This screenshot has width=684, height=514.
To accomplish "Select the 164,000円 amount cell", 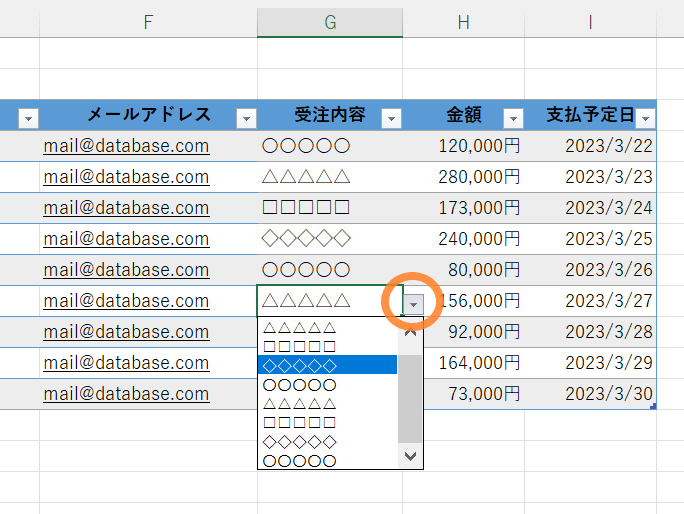I will pos(473,363).
